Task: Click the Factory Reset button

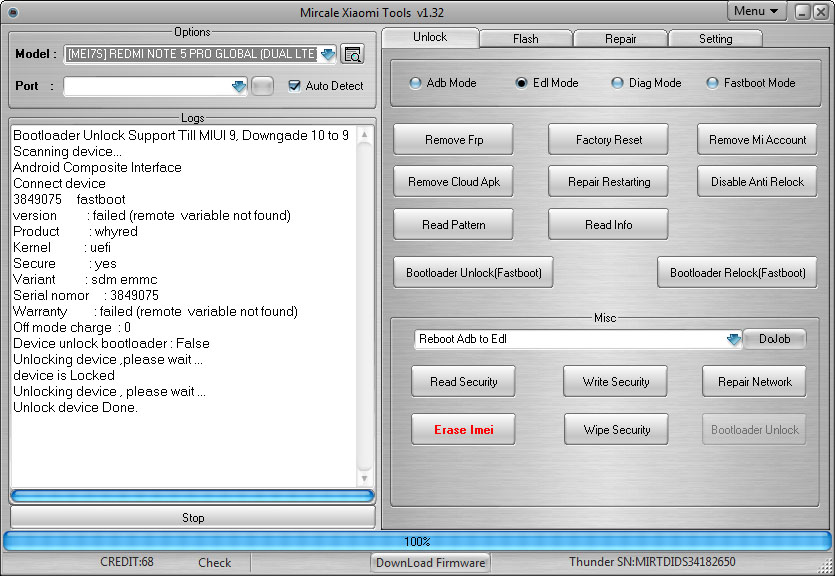Action: [608, 139]
